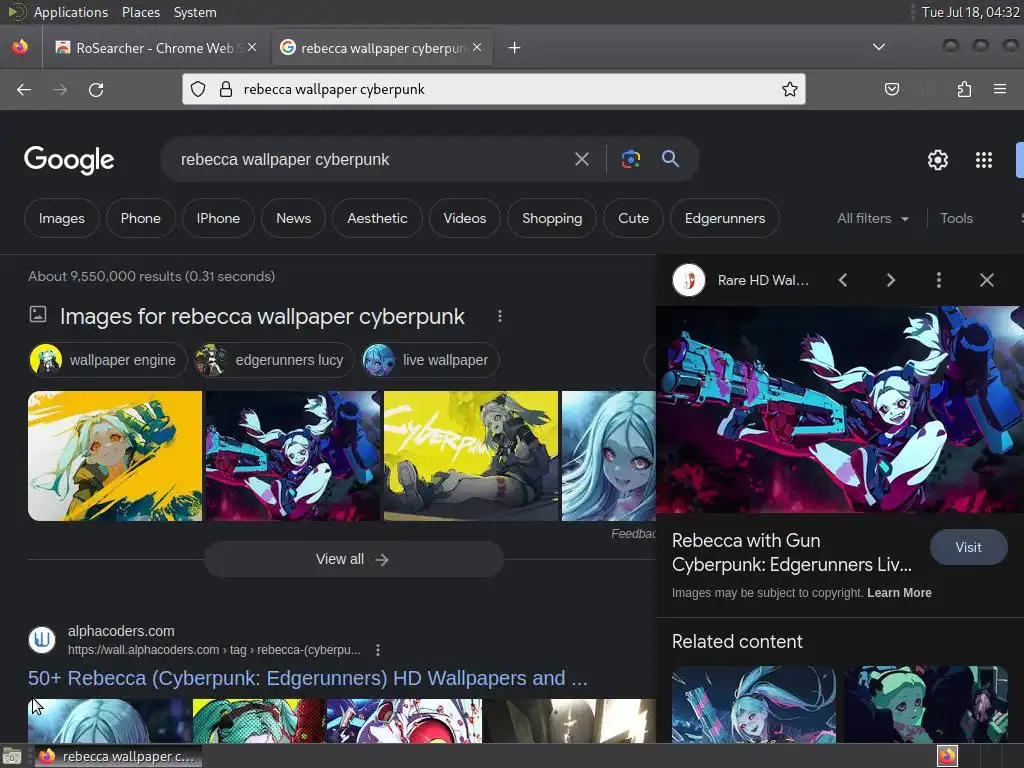The height and width of the screenshot is (768, 1024).
Task: Click the padlock site info icon
Action: pyautogui.click(x=226, y=89)
